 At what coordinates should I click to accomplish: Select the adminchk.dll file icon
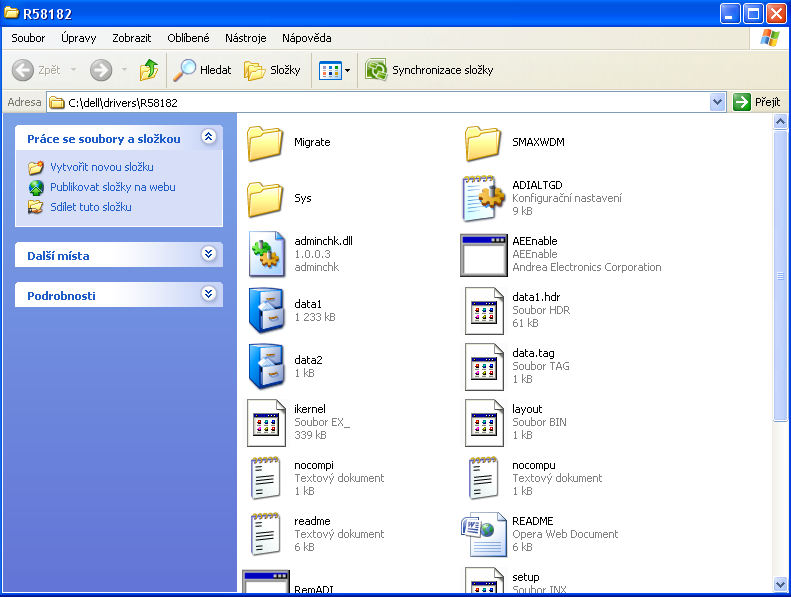(266, 254)
